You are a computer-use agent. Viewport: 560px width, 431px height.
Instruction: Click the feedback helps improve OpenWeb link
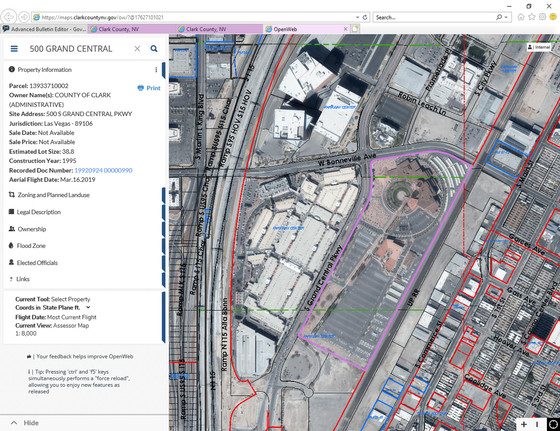click(84, 356)
